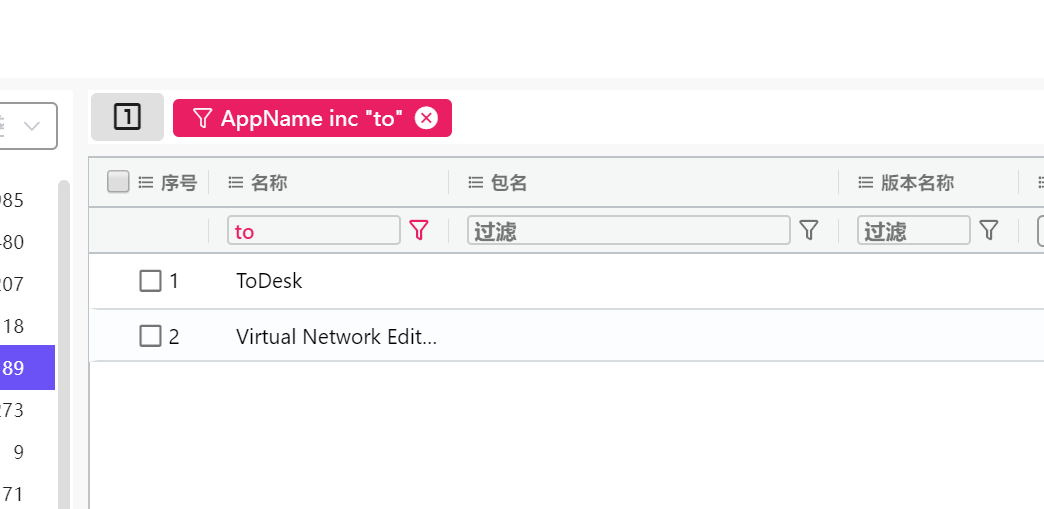Select the highlighted sidebar item ending 89
The width and height of the screenshot is (1044, 509).
click(27, 367)
